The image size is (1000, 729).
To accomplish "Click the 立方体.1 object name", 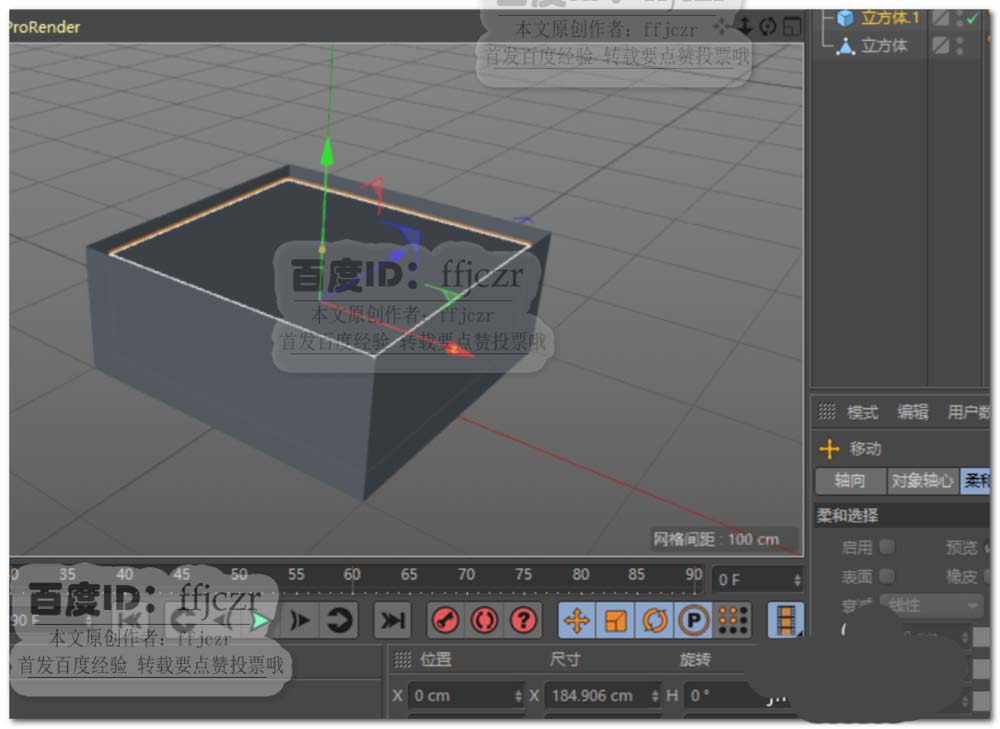I will [890, 18].
